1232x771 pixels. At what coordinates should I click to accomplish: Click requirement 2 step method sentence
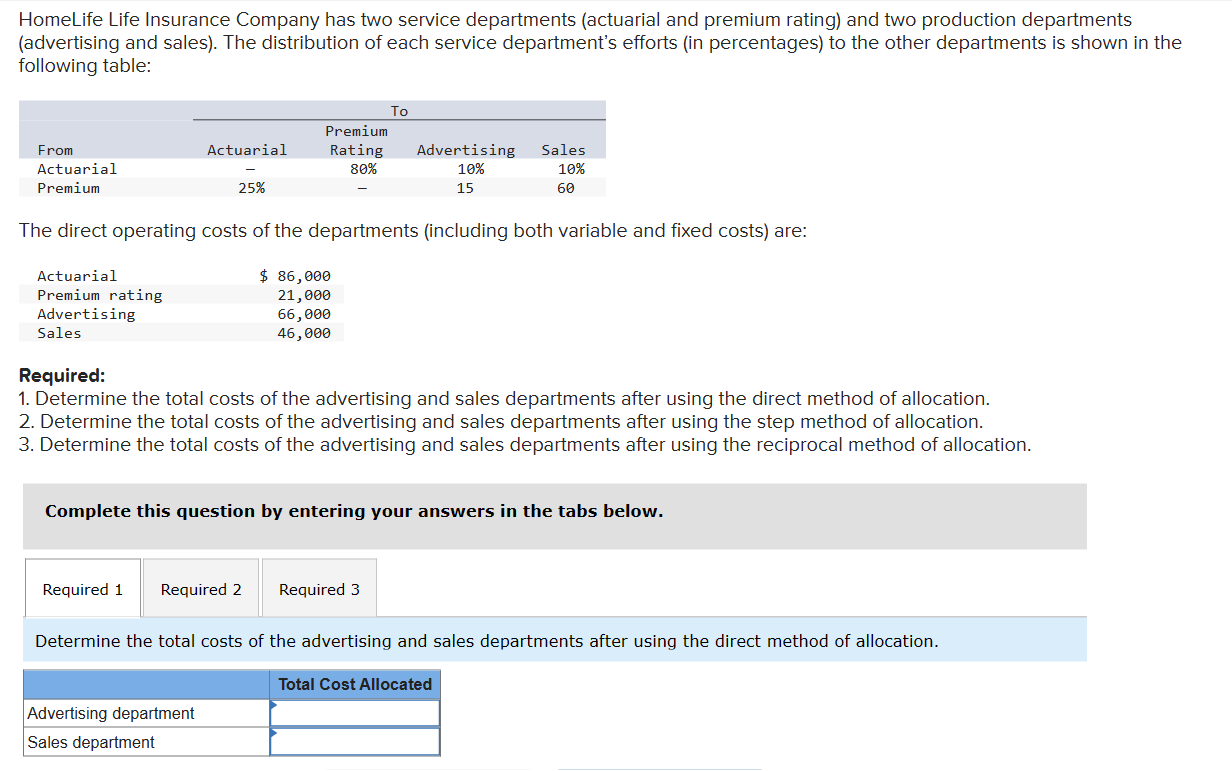[x=501, y=422]
